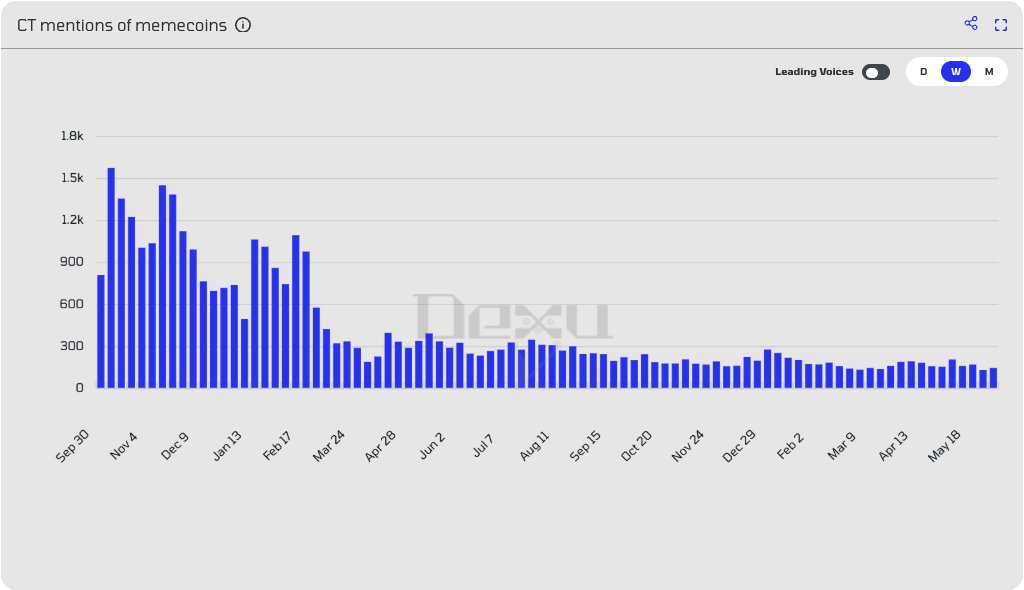The height and width of the screenshot is (590, 1024).
Task: Click the 'Feb 2' x-axis label
Action: point(790,446)
